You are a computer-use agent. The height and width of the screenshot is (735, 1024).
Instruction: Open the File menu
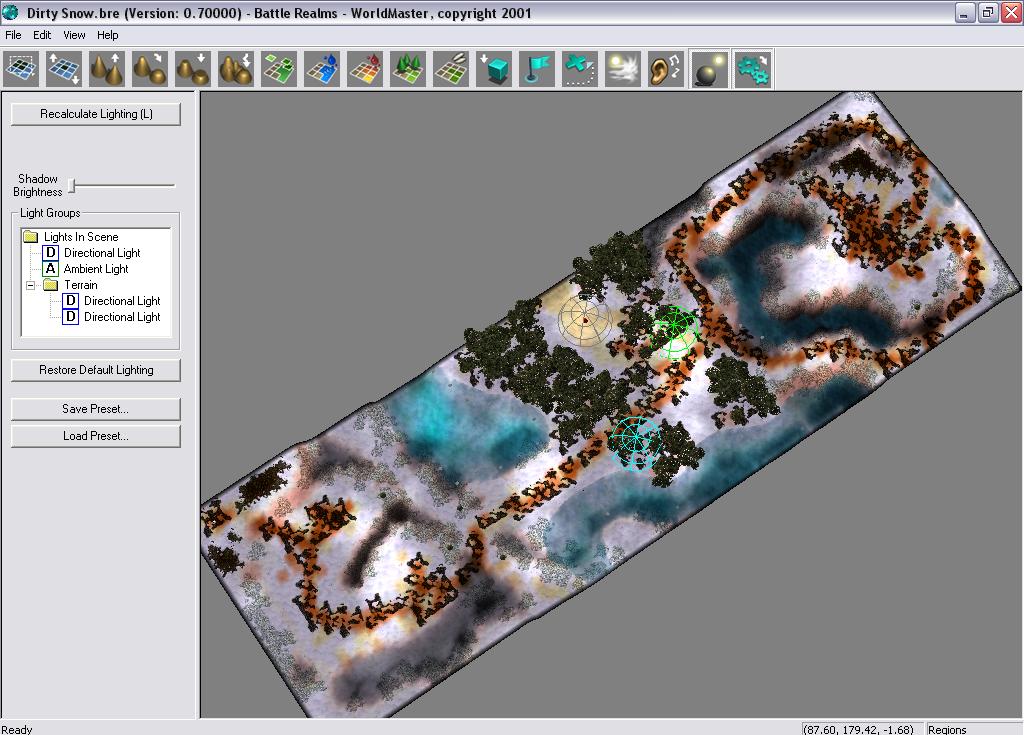pos(13,35)
